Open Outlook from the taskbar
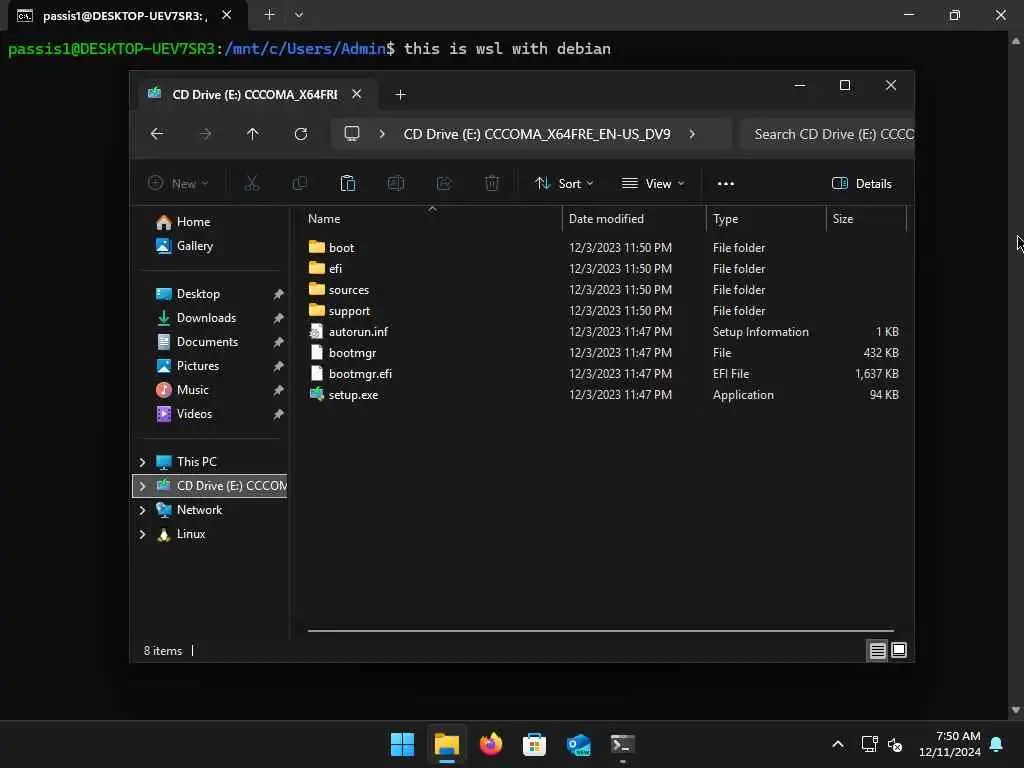This screenshot has width=1024, height=768. 579,744
